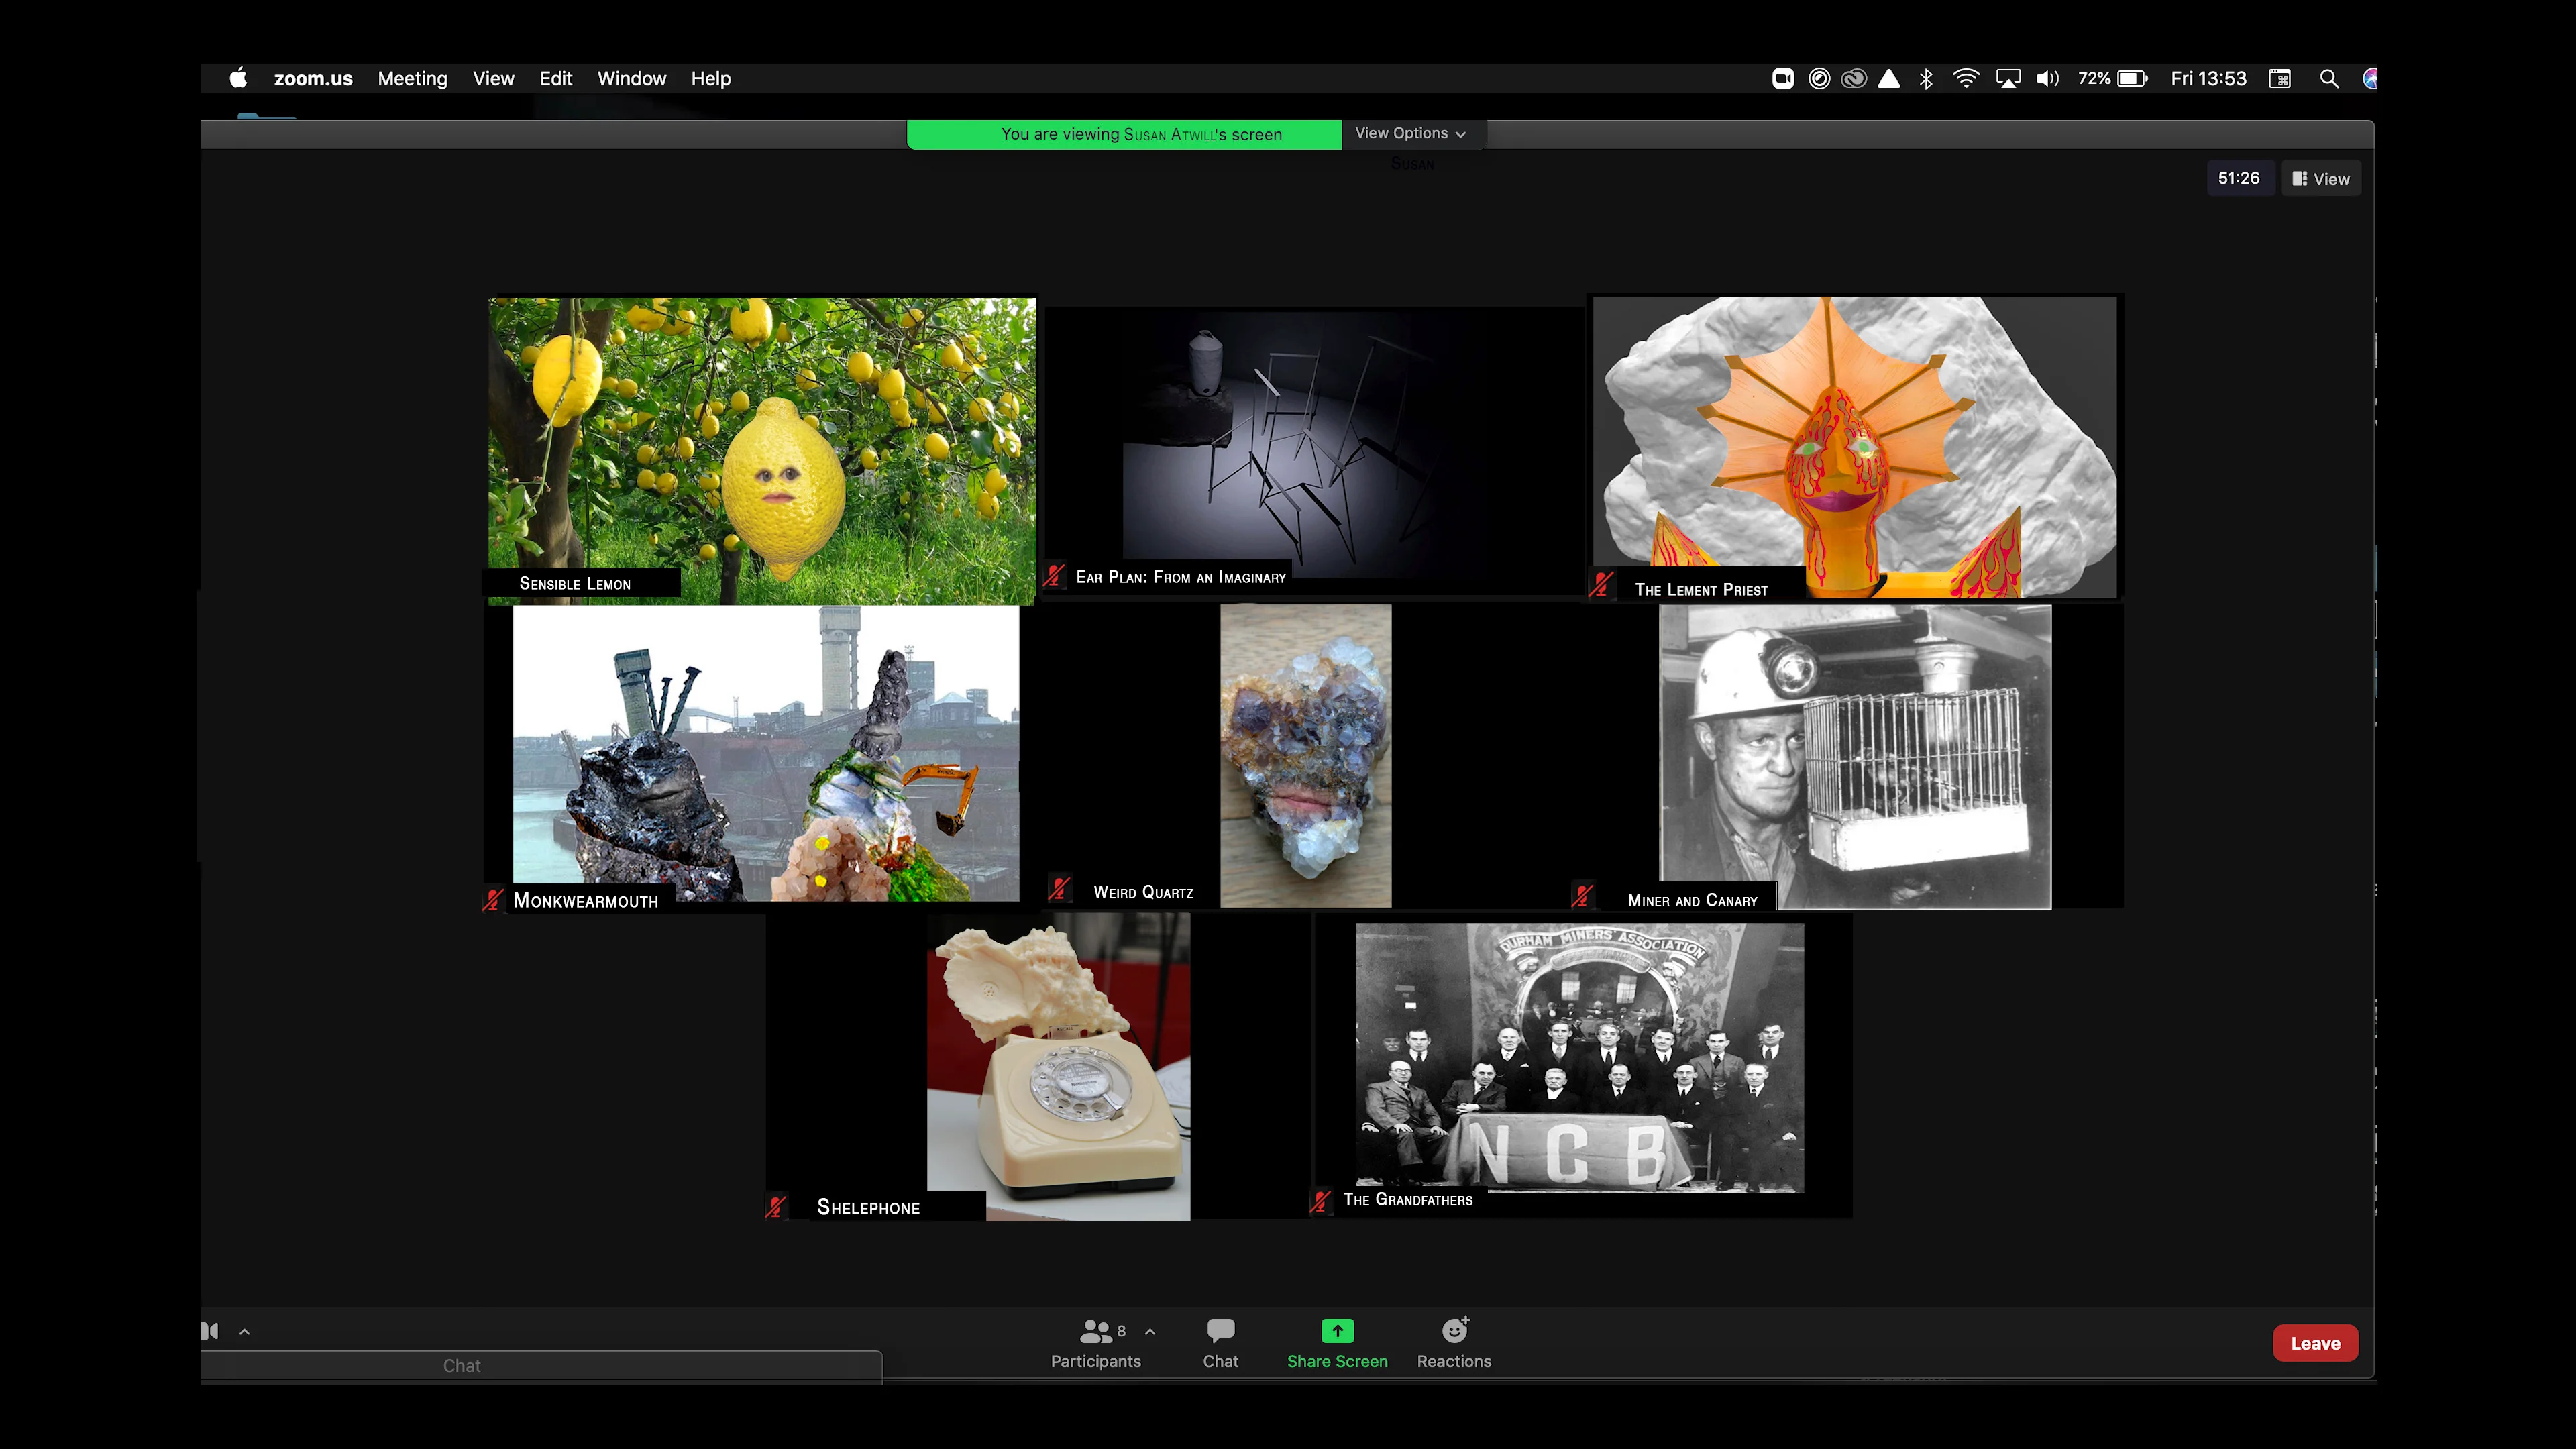The height and width of the screenshot is (1449, 2576).
Task: Expand arrow next to Participants count
Action: 1150,1332
